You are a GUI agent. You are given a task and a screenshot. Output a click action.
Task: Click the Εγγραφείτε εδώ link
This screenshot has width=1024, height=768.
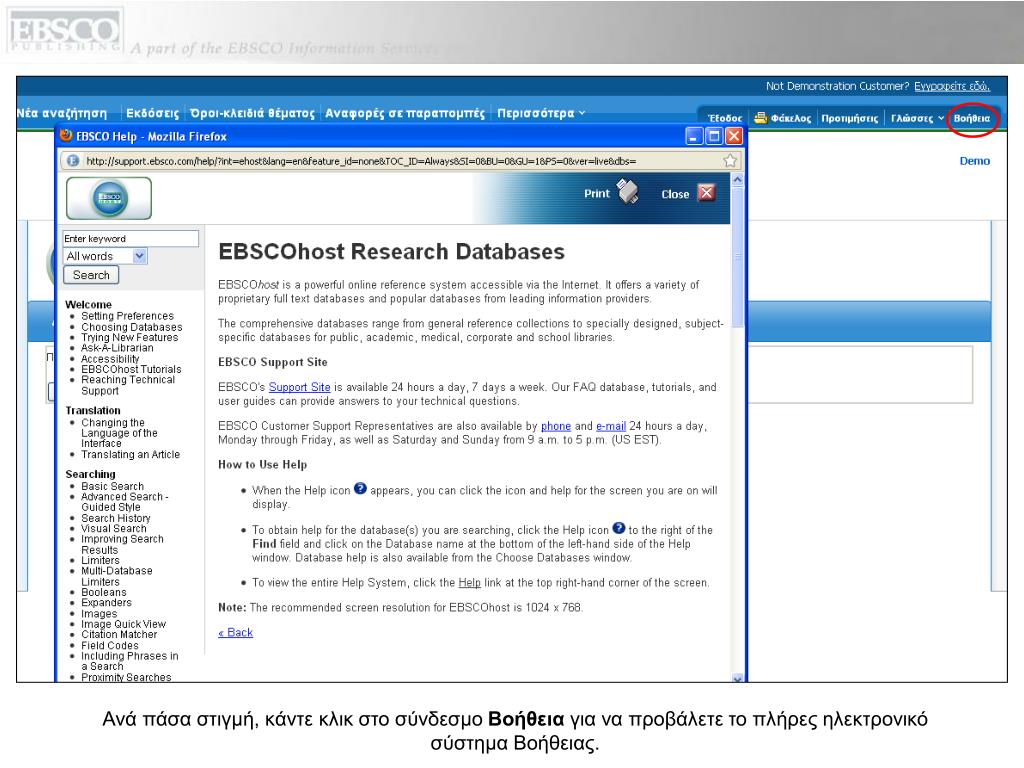point(952,86)
